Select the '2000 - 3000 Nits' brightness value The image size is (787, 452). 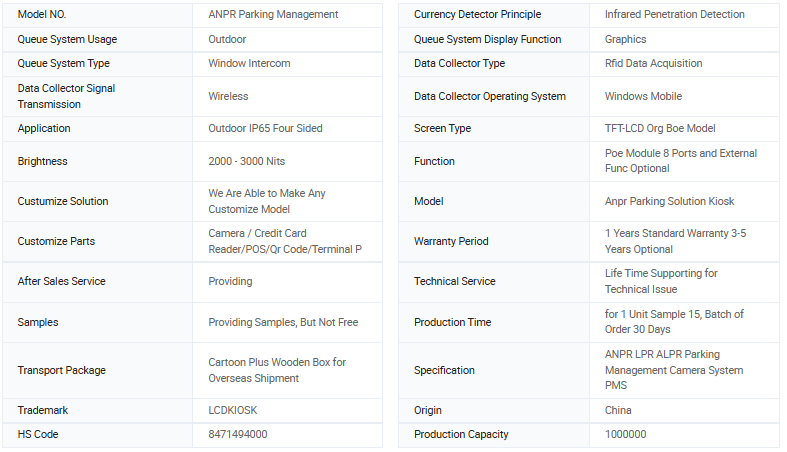point(246,162)
